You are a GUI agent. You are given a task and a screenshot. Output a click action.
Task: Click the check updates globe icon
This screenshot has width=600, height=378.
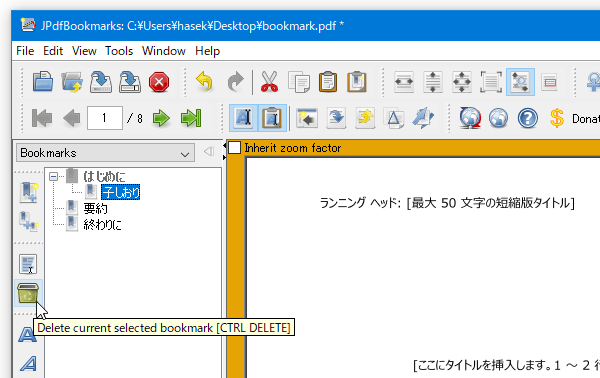tap(470, 118)
